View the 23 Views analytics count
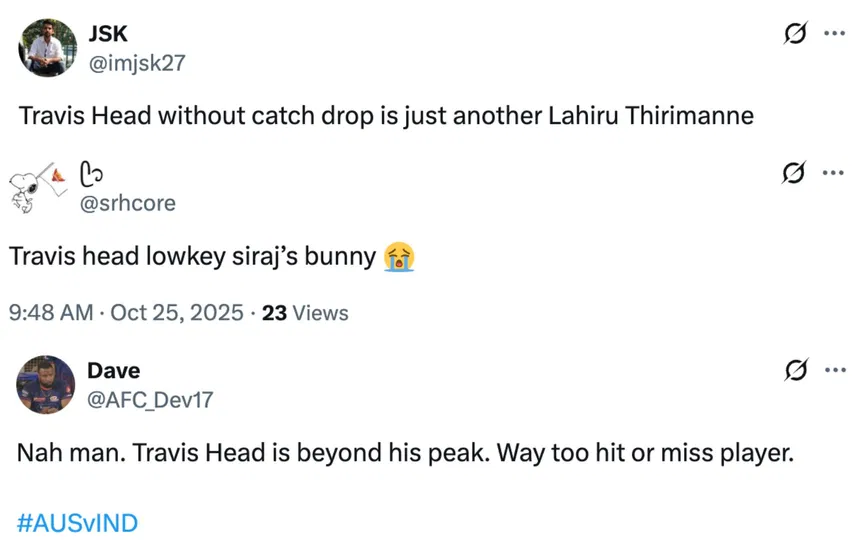 pos(305,313)
